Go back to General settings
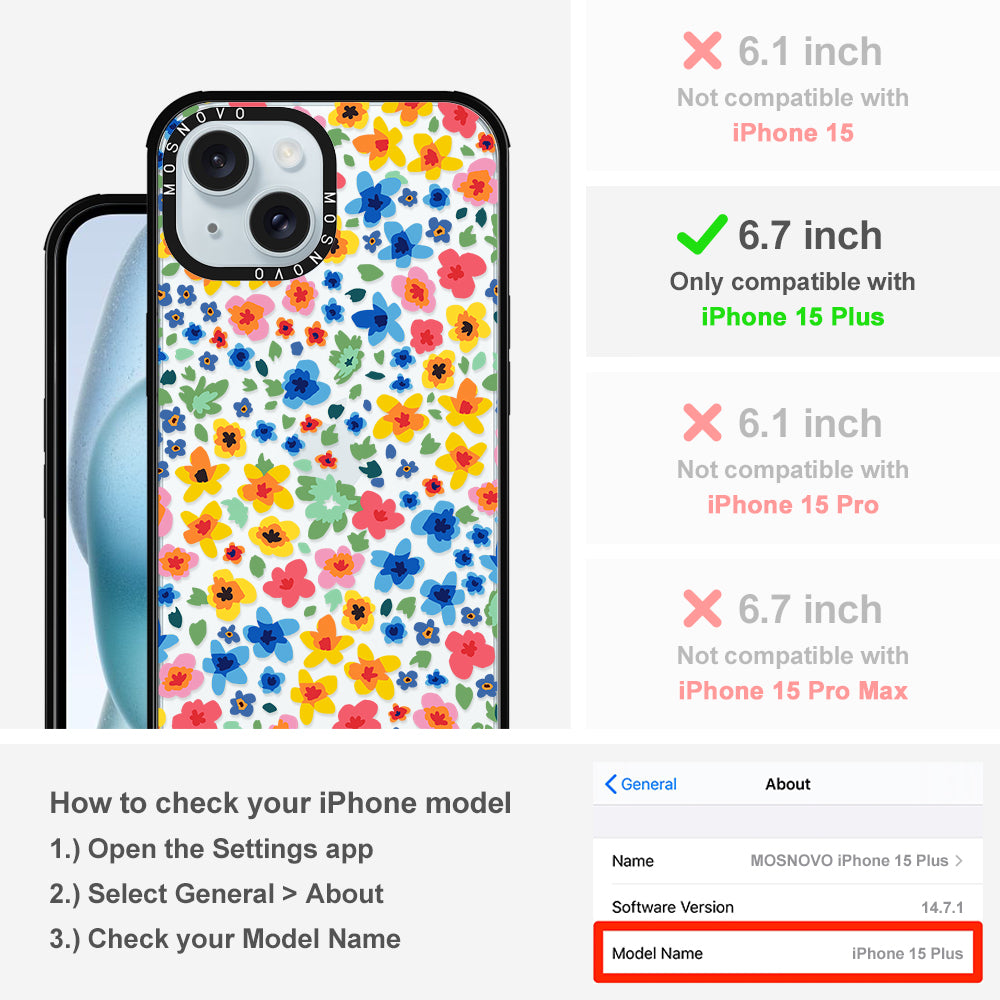Viewport: 1000px width, 1000px height. pyautogui.click(x=640, y=784)
